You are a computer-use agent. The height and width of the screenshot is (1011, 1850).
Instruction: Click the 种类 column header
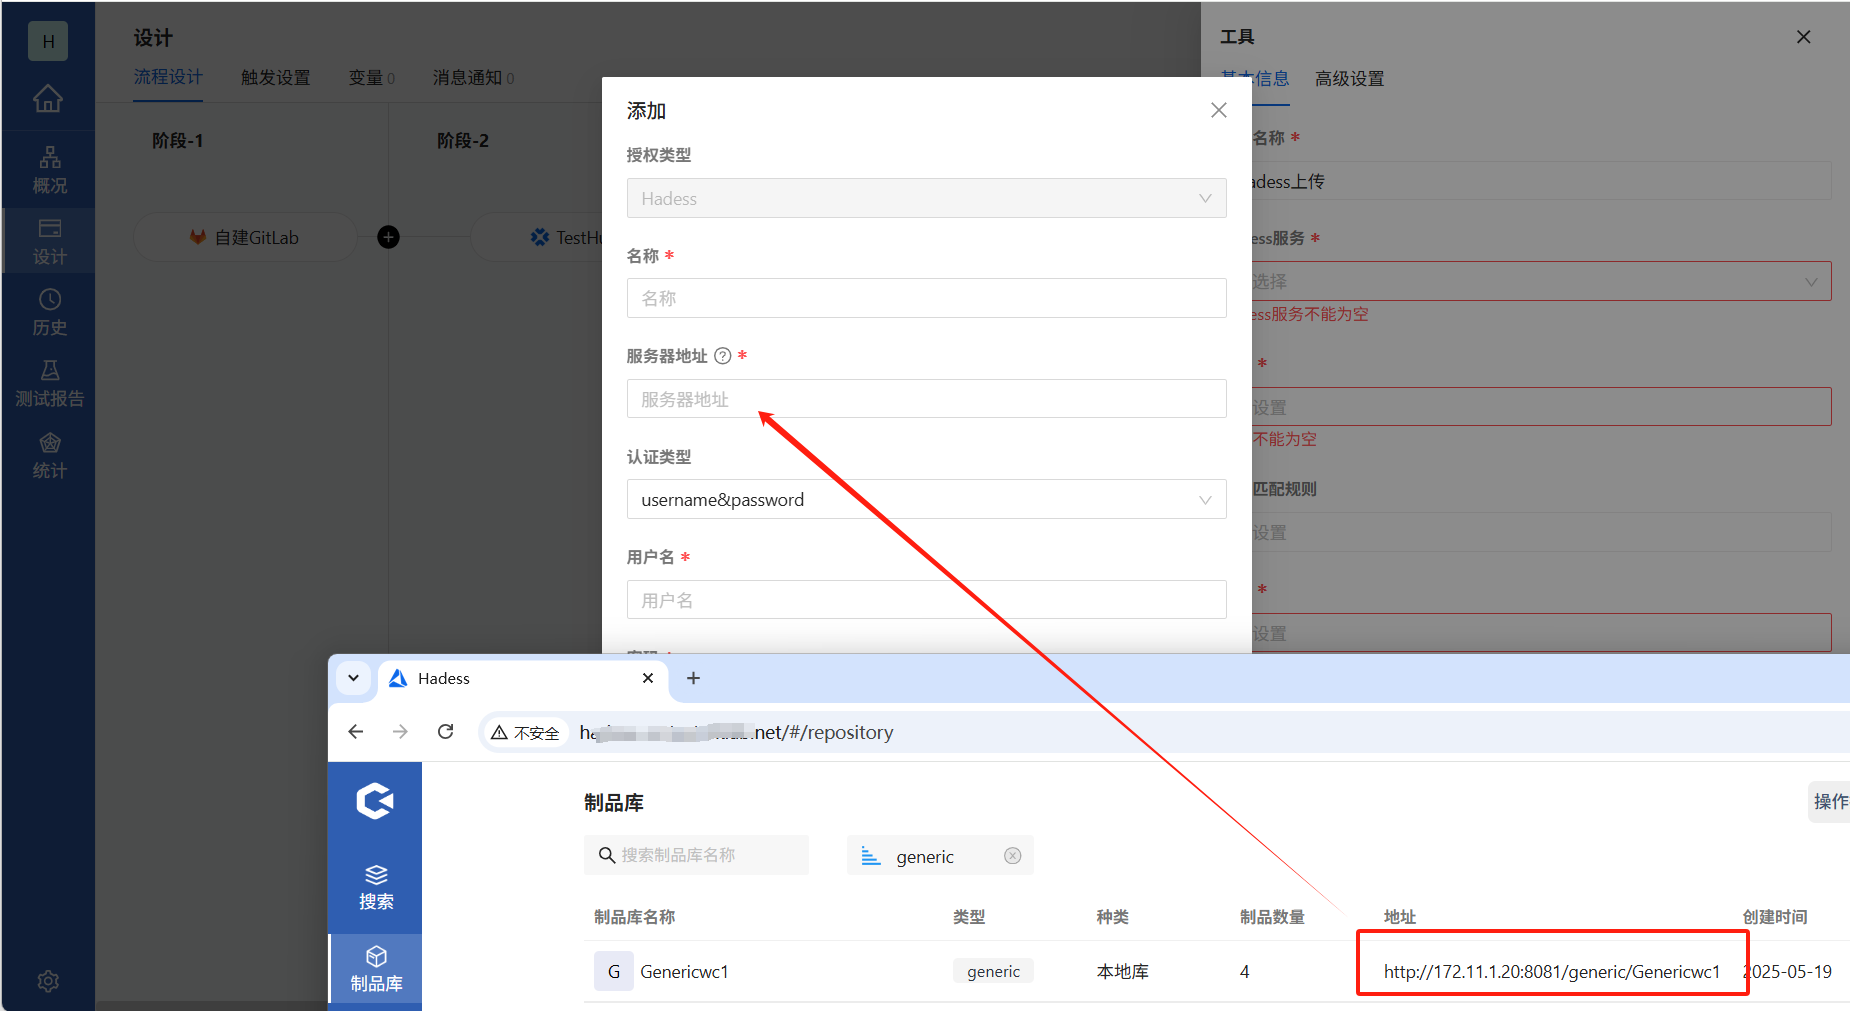(1112, 917)
